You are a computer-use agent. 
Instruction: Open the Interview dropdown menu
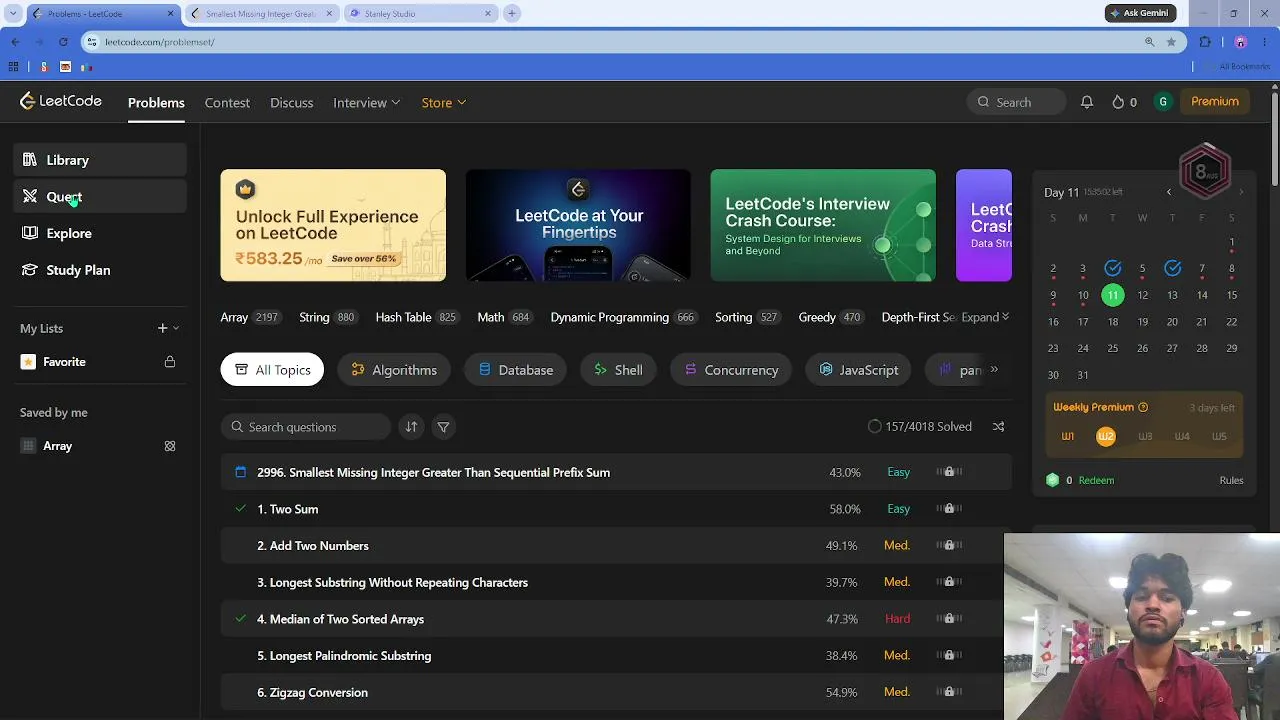point(367,103)
